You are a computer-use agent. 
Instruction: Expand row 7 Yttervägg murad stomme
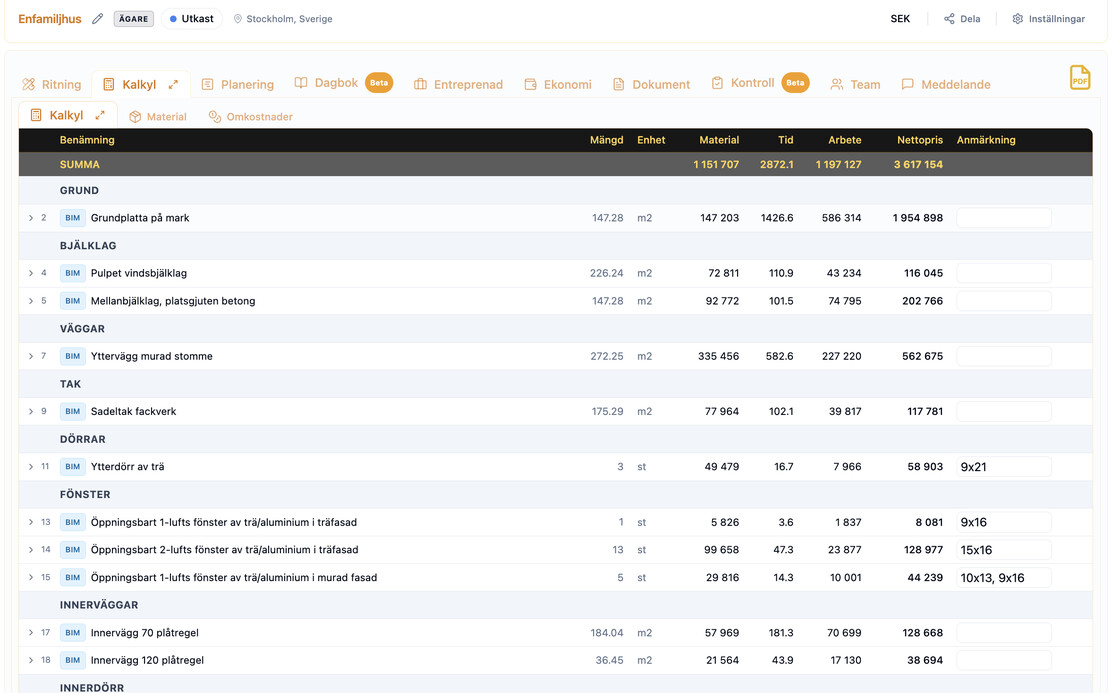(31, 356)
